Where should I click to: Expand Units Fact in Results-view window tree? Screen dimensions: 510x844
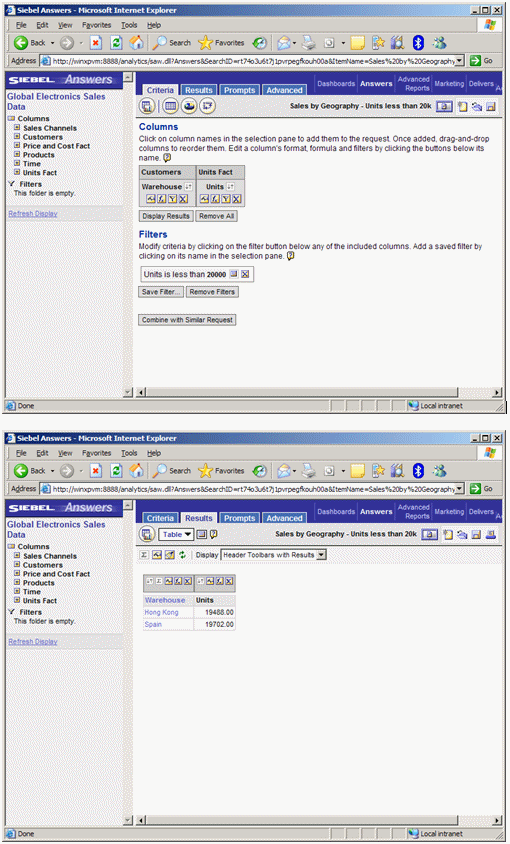(17, 600)
